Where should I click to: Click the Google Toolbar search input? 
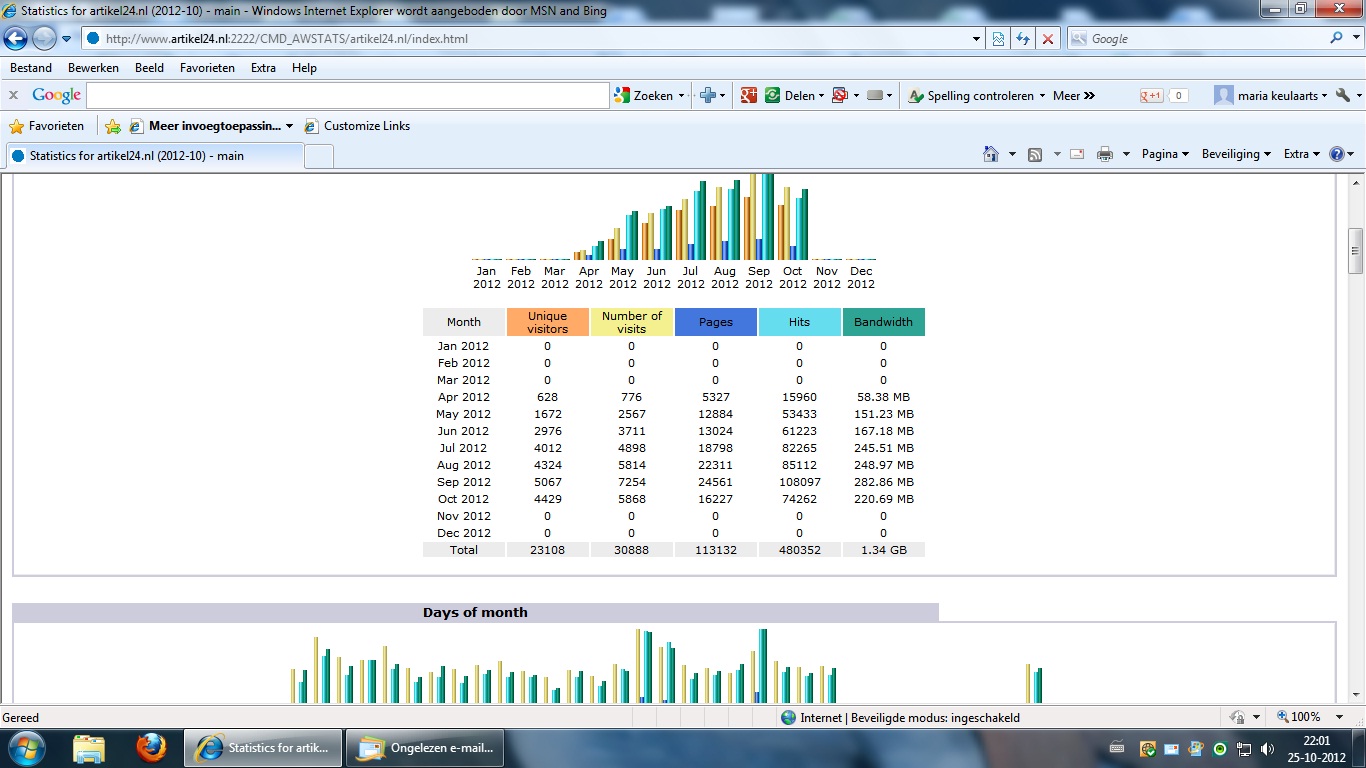348,96
